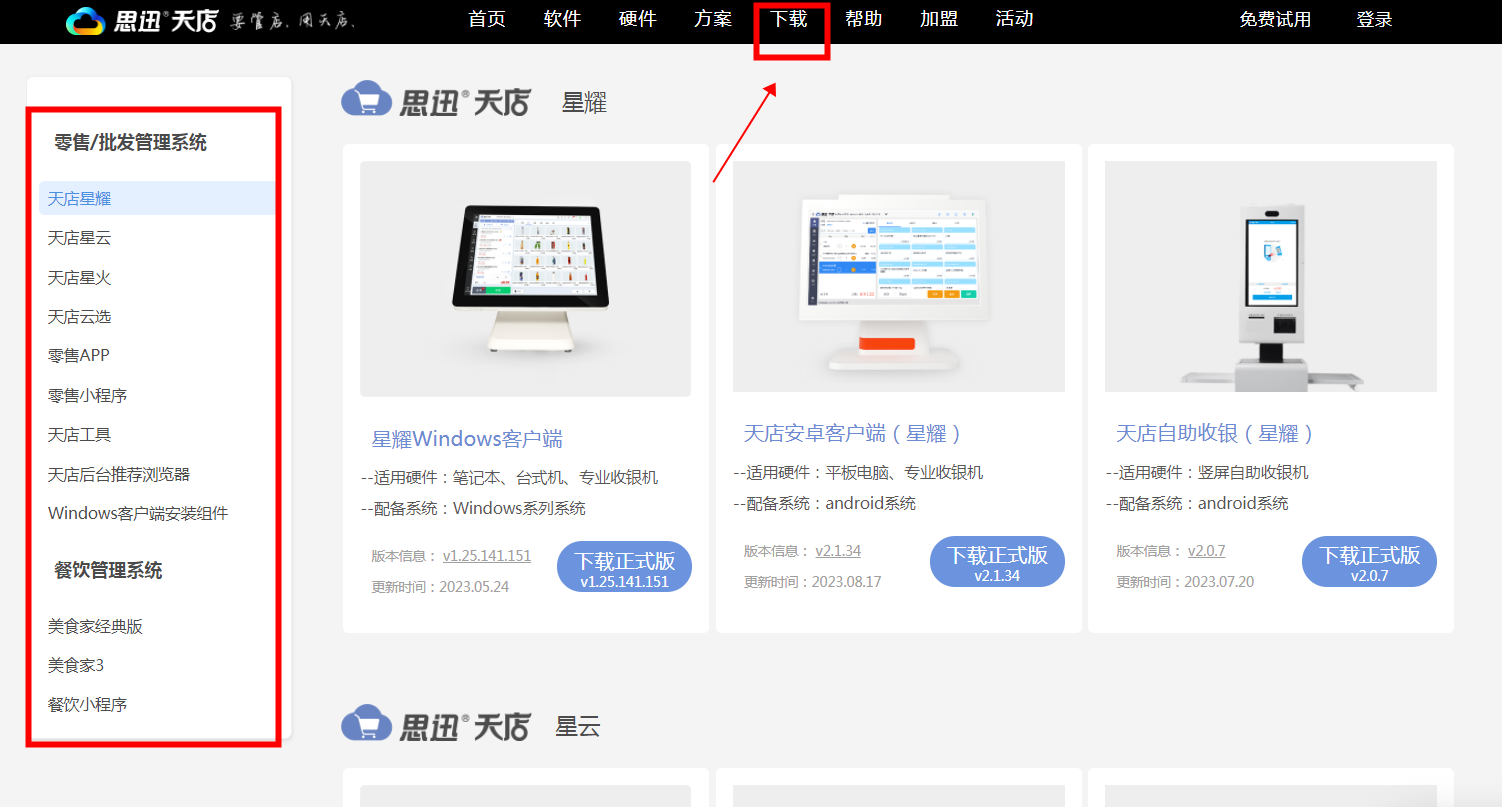Open version details link v2.1.34
This screenshot has width=1502, height=807.
click(x=838, y=550)
